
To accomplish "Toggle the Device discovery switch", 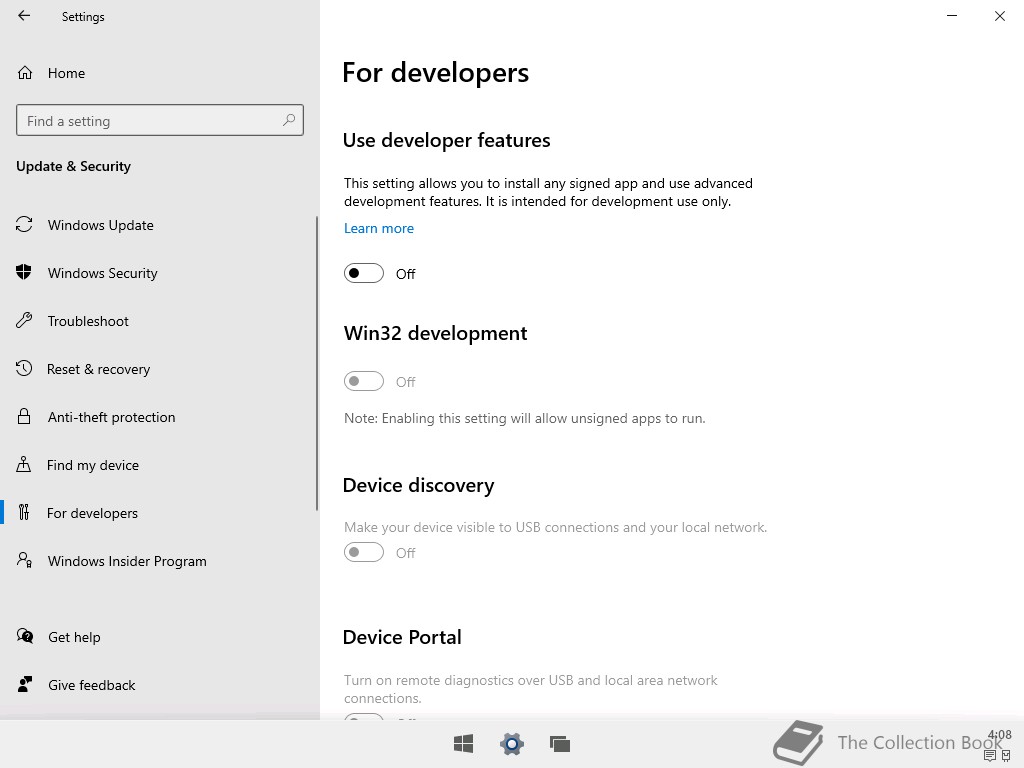I will [364, 552].
